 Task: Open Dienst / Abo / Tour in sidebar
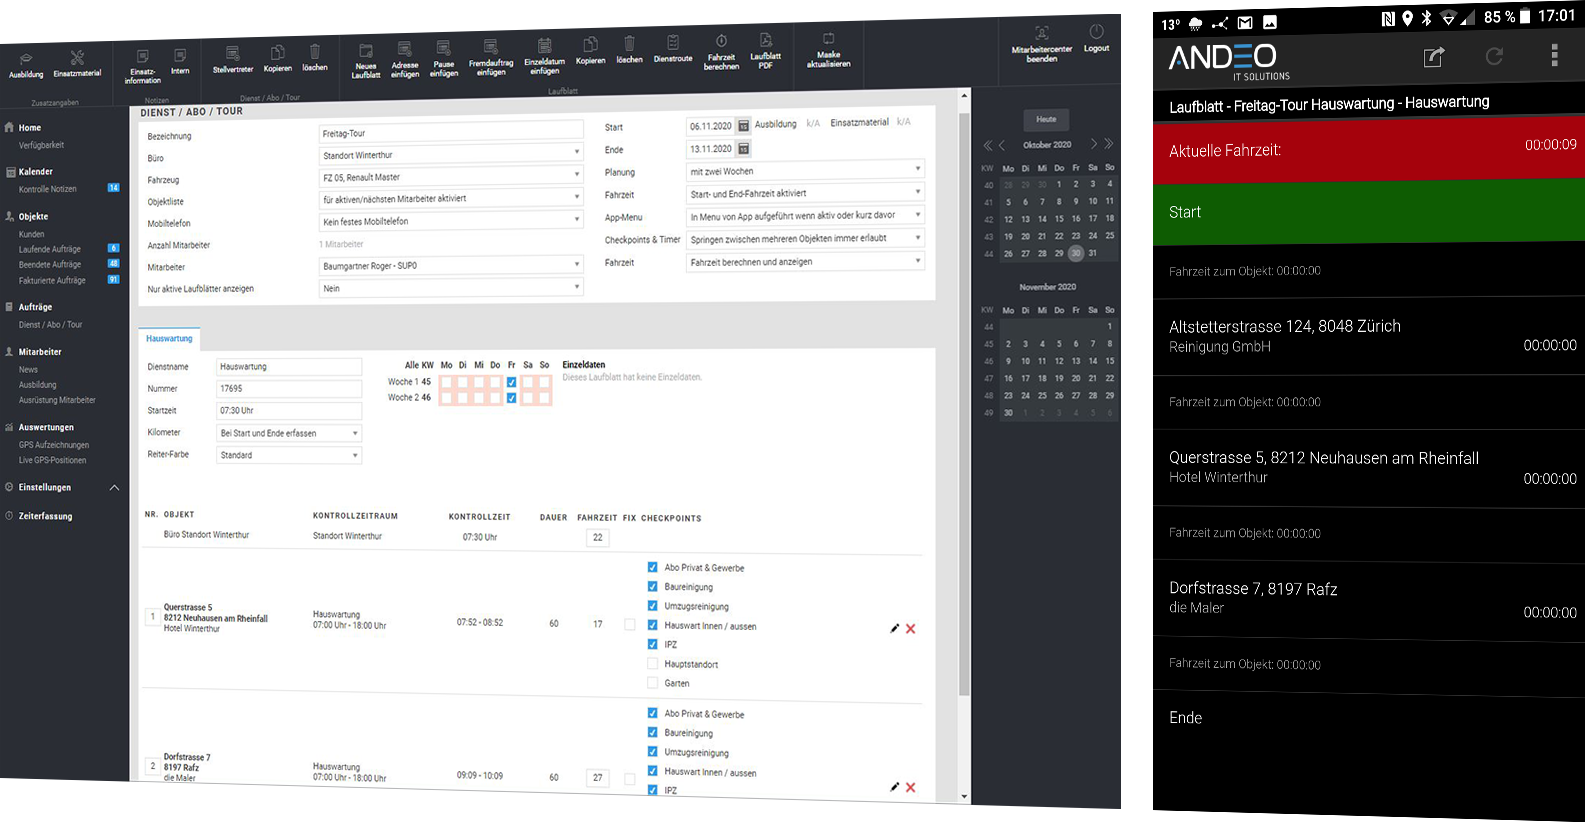[x=50, y=324]
